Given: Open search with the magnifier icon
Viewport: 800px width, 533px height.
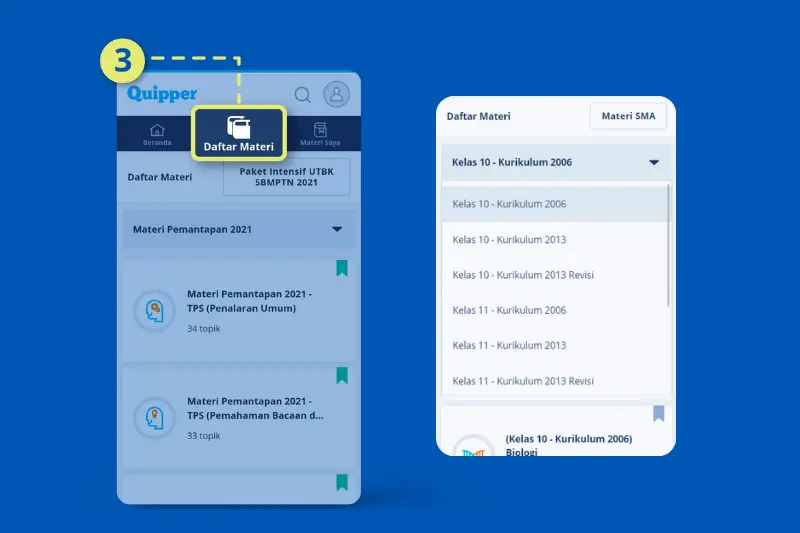Looking at the screenshot, I should tap(303, 95).
